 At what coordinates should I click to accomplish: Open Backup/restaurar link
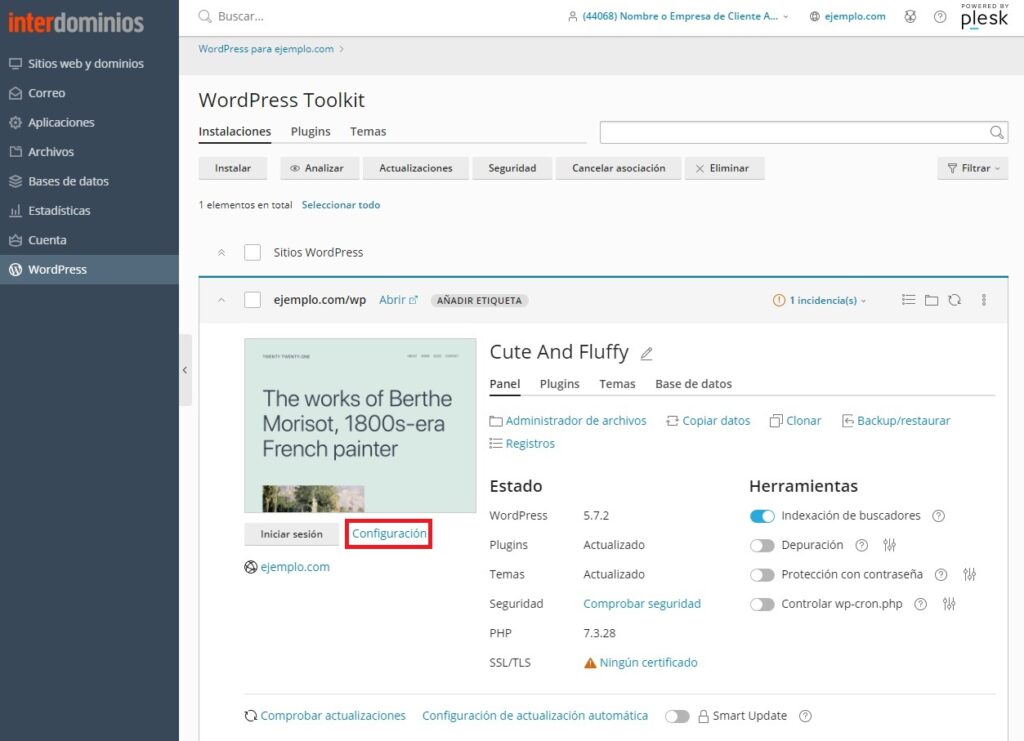tap(896, 421)
